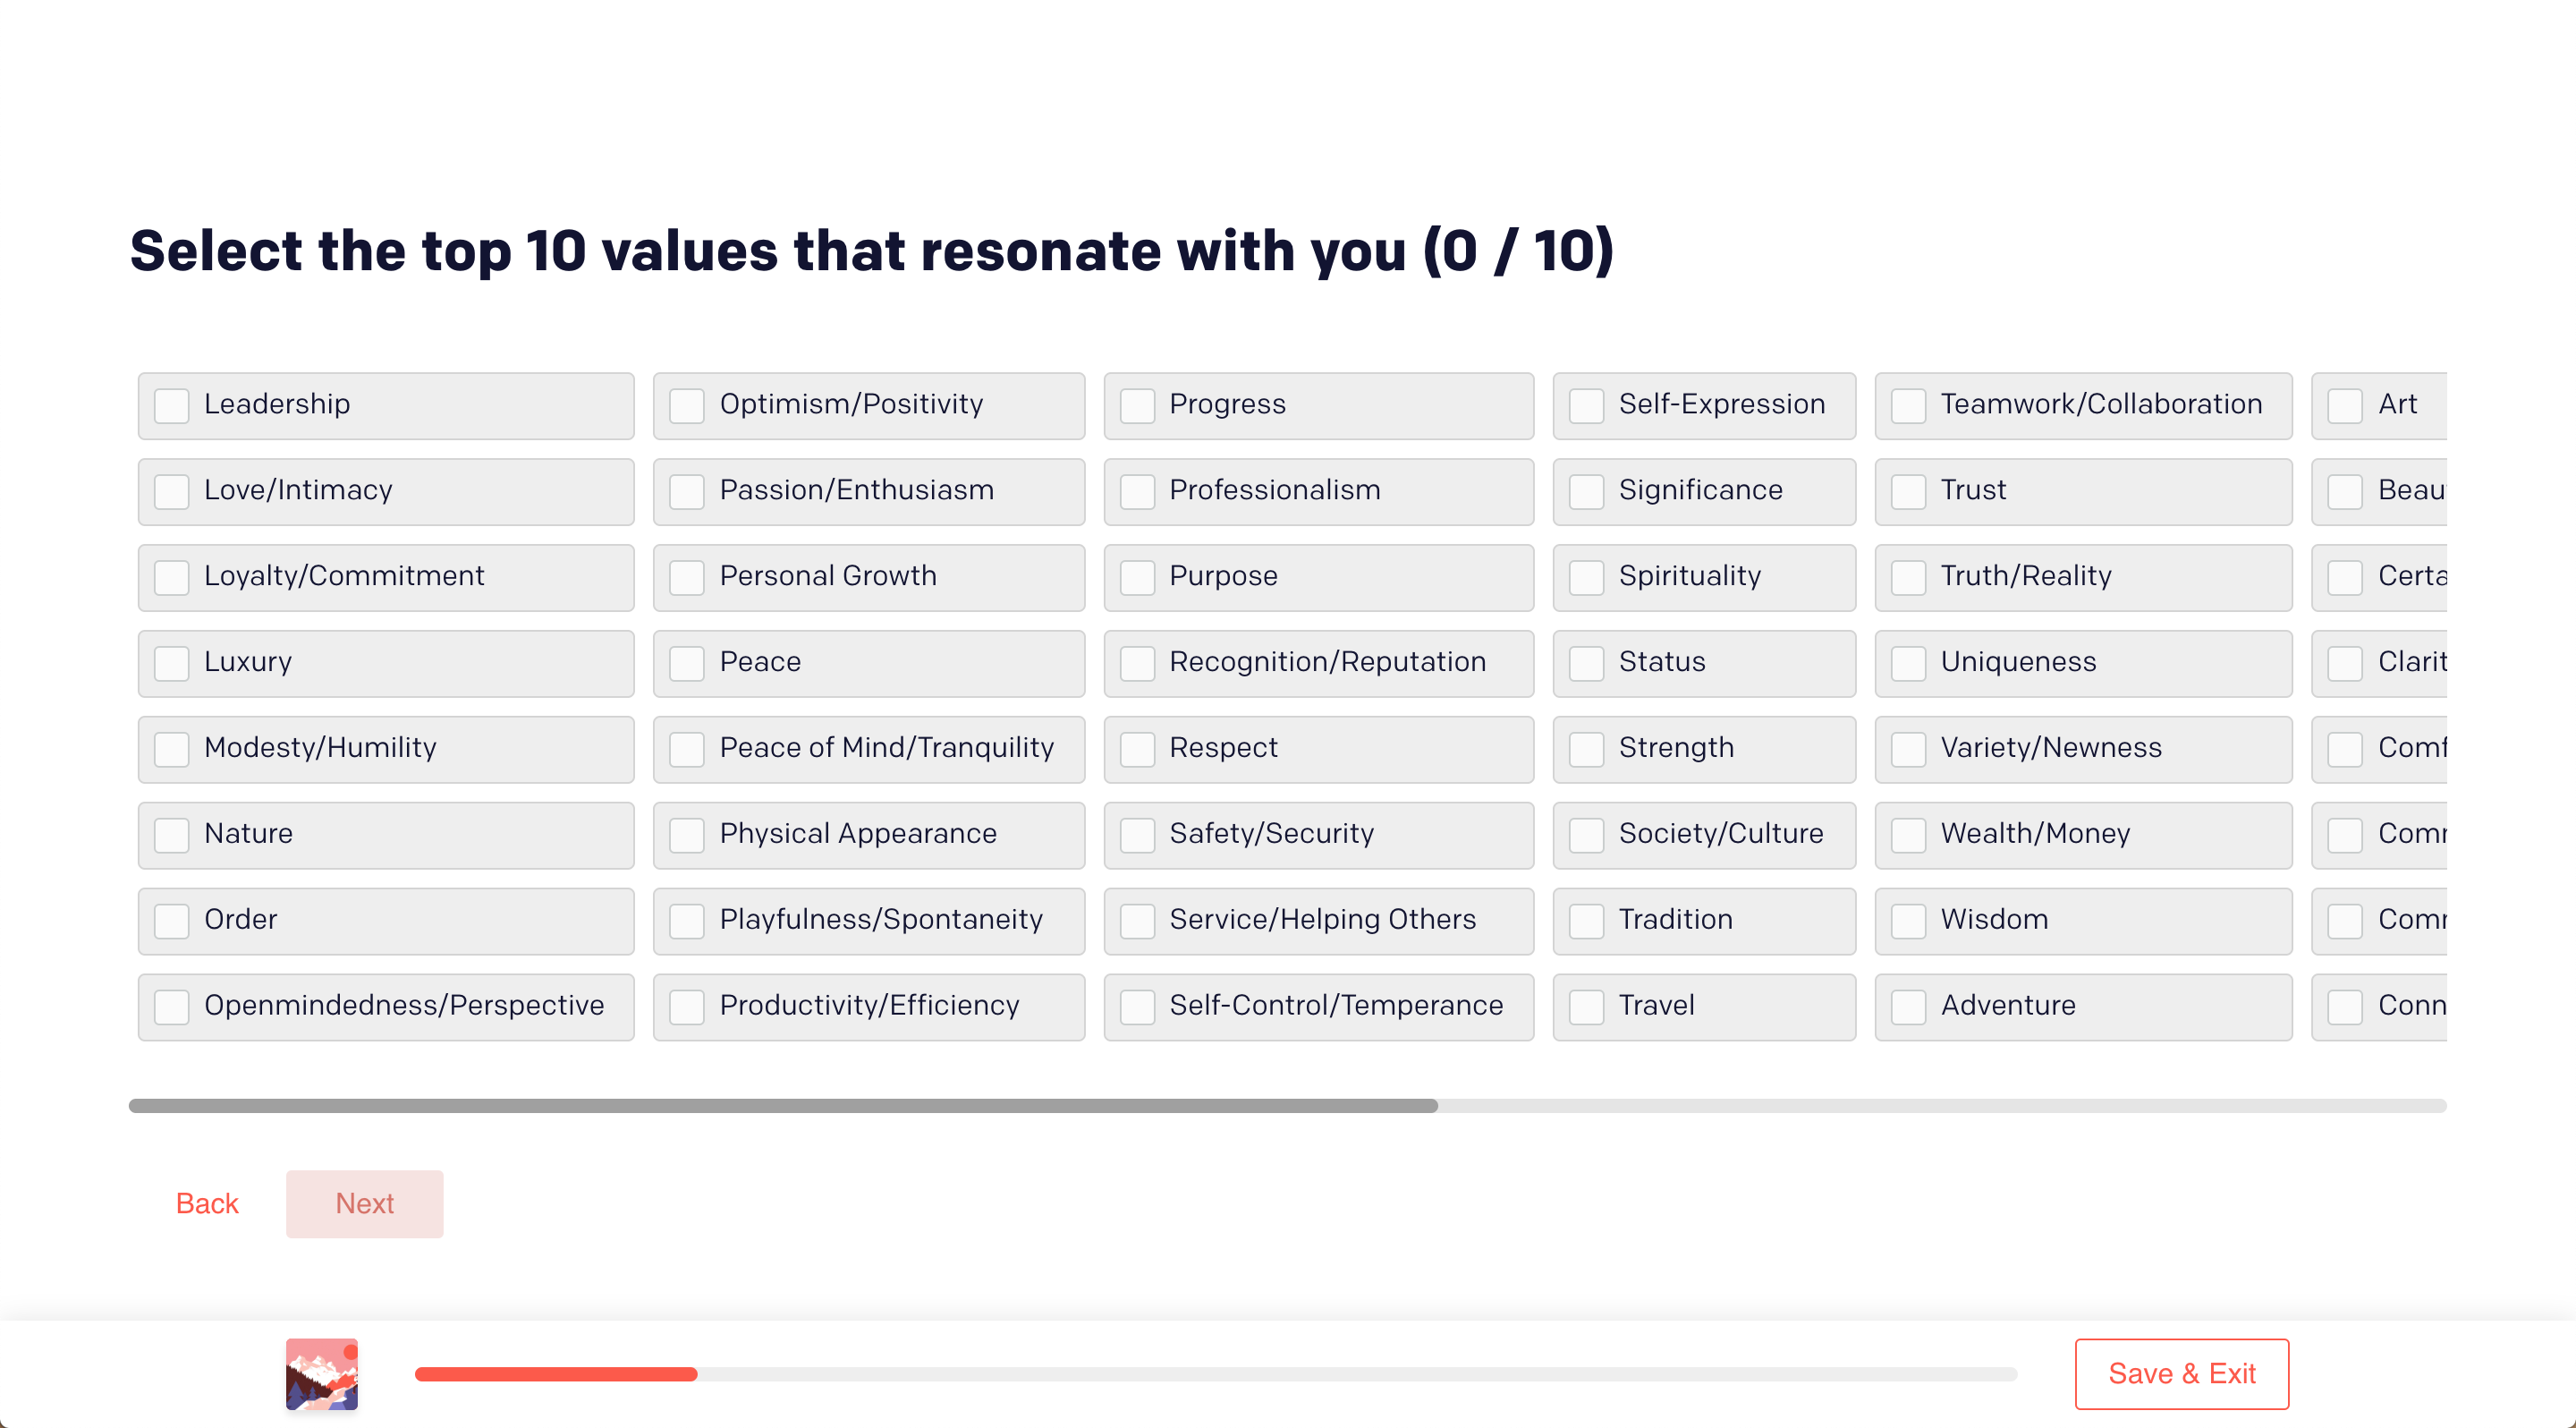Choose the Spirituality value
The height and width of the screenshot is (1428, 2576).
[1586, 577]
